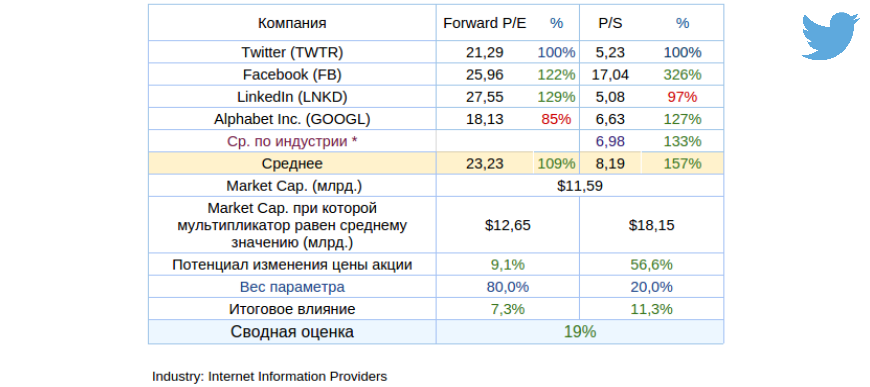Image resolution: width=870 pixels, height=387 pixels.
Task: Select the Facebook (FB) company cell
Action: point(292,74)
